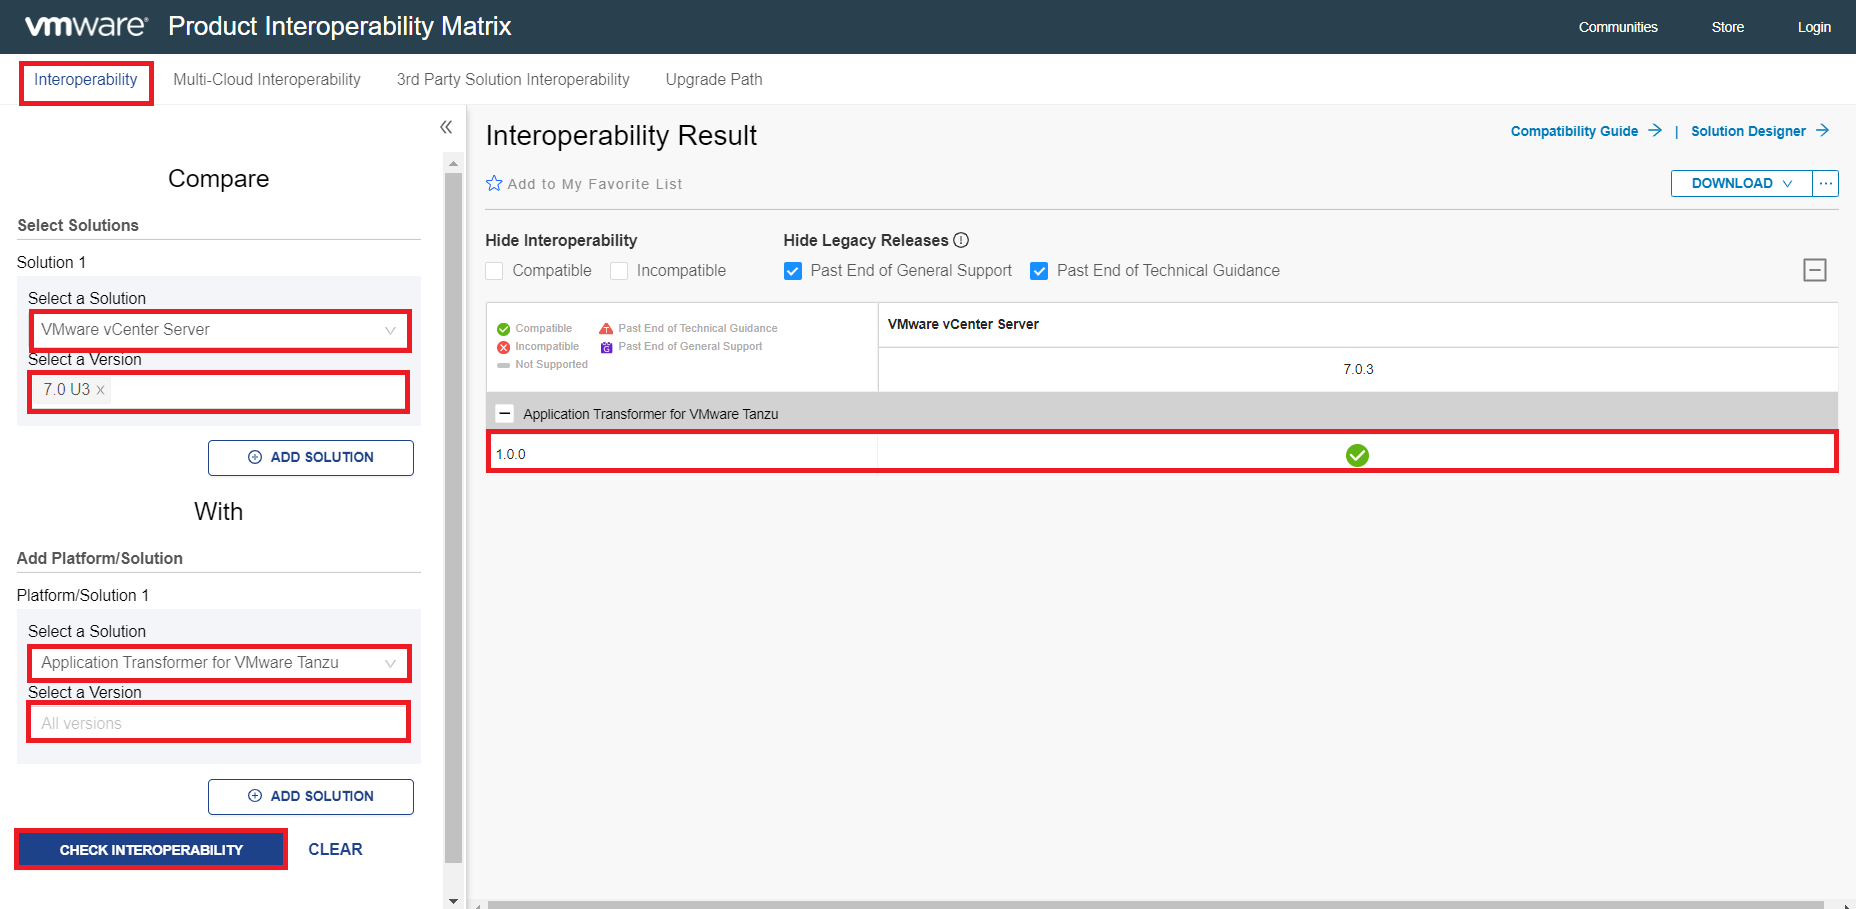
Task: Open the Multi-Cloud Interoperability tab
Action: point(266,79)
